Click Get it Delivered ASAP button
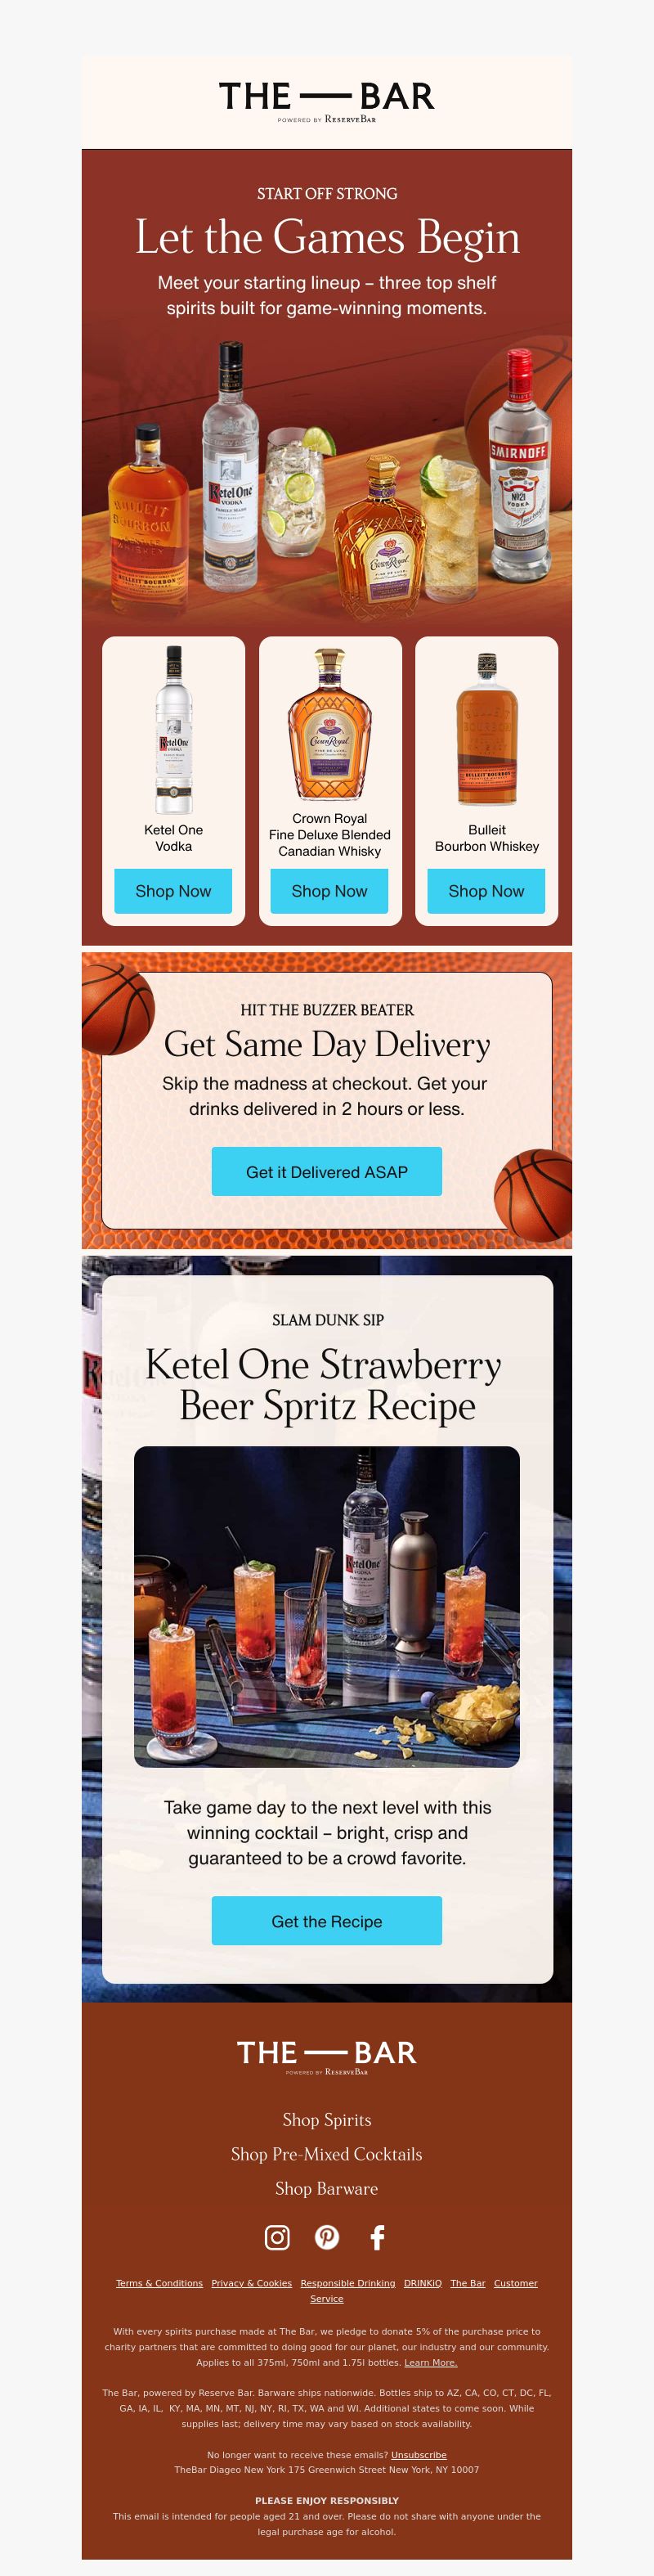654x2576 pixels. click(327, 1171)
